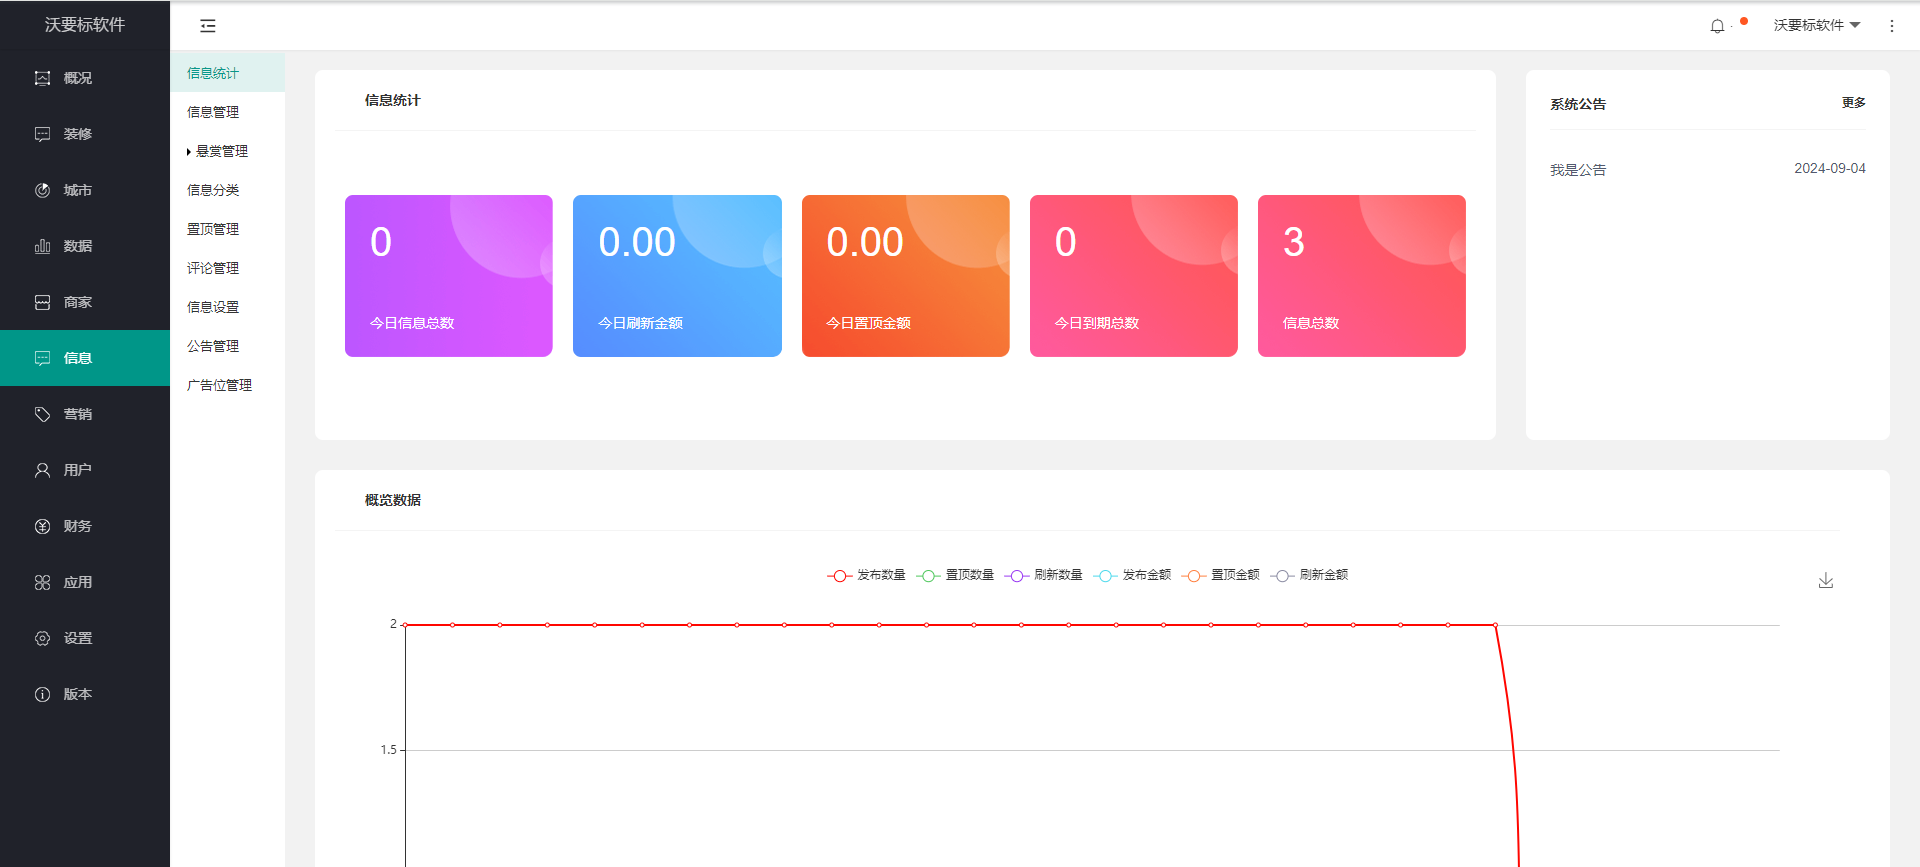The image size is (1920, 867).
Task: Select 信息管理 in the submenu
Action: [x=213, y=112]
